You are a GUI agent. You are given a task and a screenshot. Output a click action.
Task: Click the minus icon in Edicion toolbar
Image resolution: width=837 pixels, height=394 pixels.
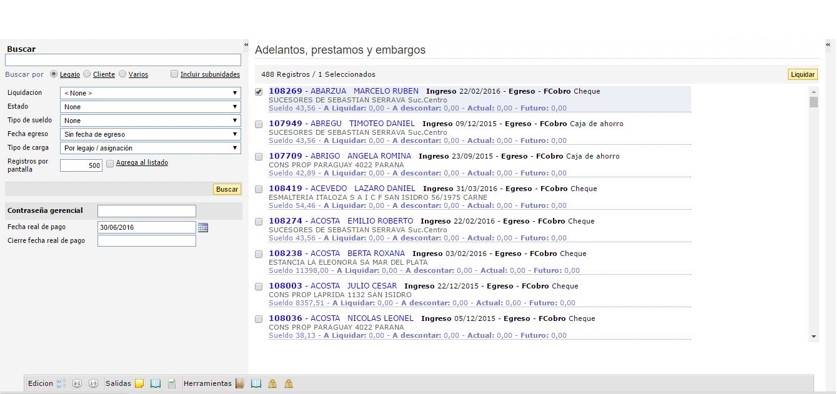click(x=93, y=383)
